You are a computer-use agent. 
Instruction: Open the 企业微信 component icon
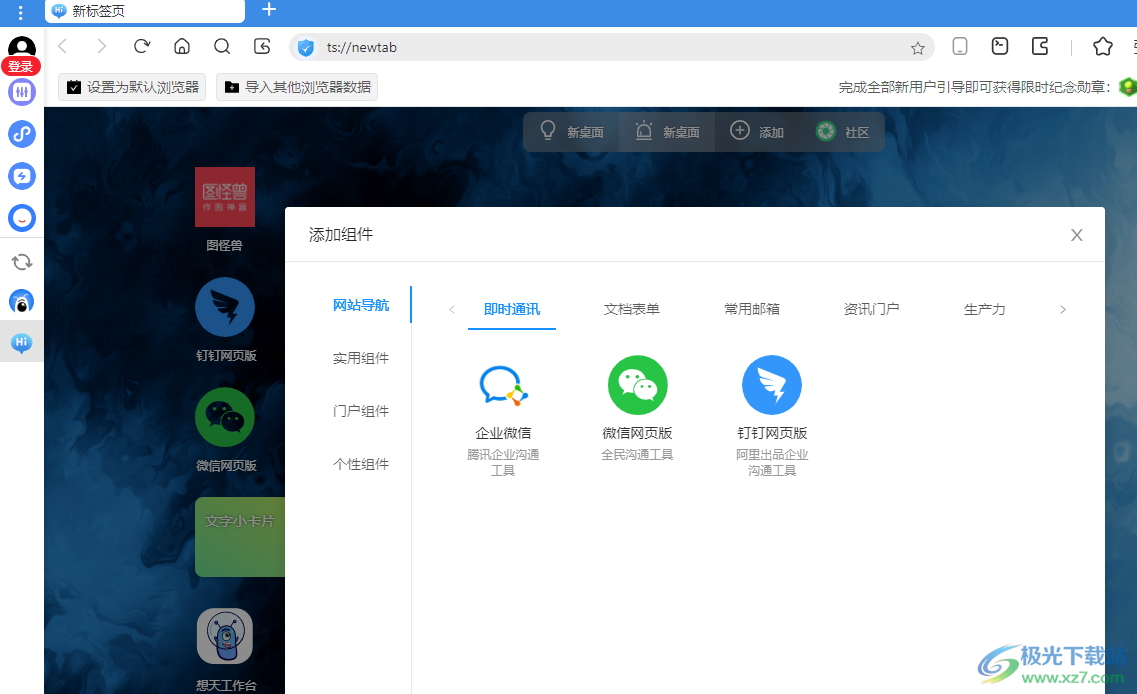click(x=503, y=385)
